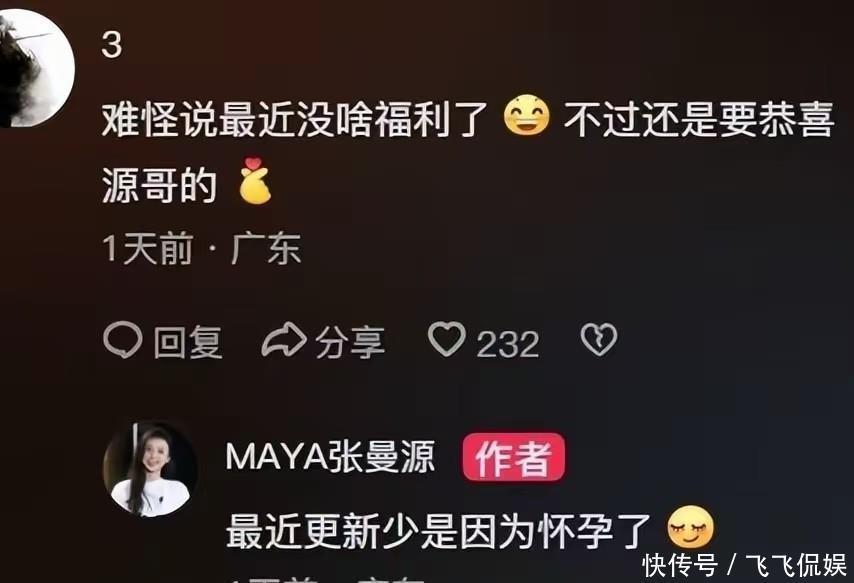Click the 232 like count

coord(508,344)
